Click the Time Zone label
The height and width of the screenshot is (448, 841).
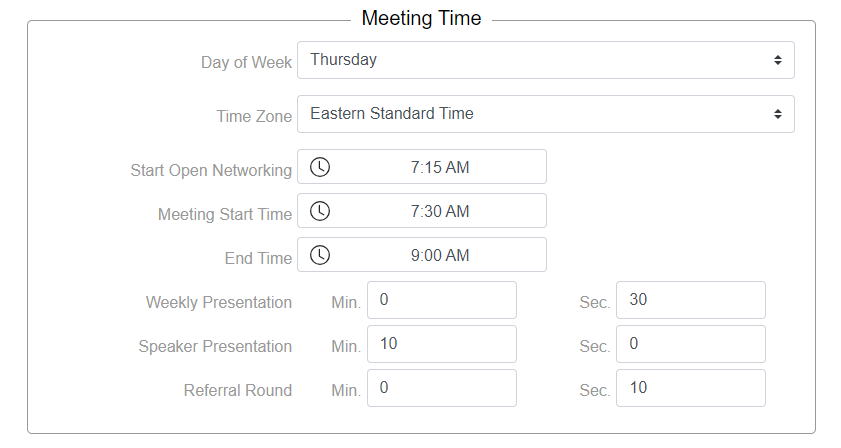254,116
